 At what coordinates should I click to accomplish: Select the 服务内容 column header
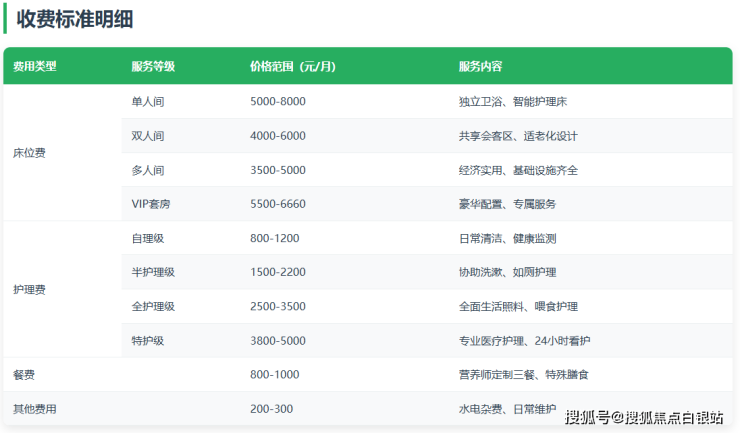[x=480, y=67]
